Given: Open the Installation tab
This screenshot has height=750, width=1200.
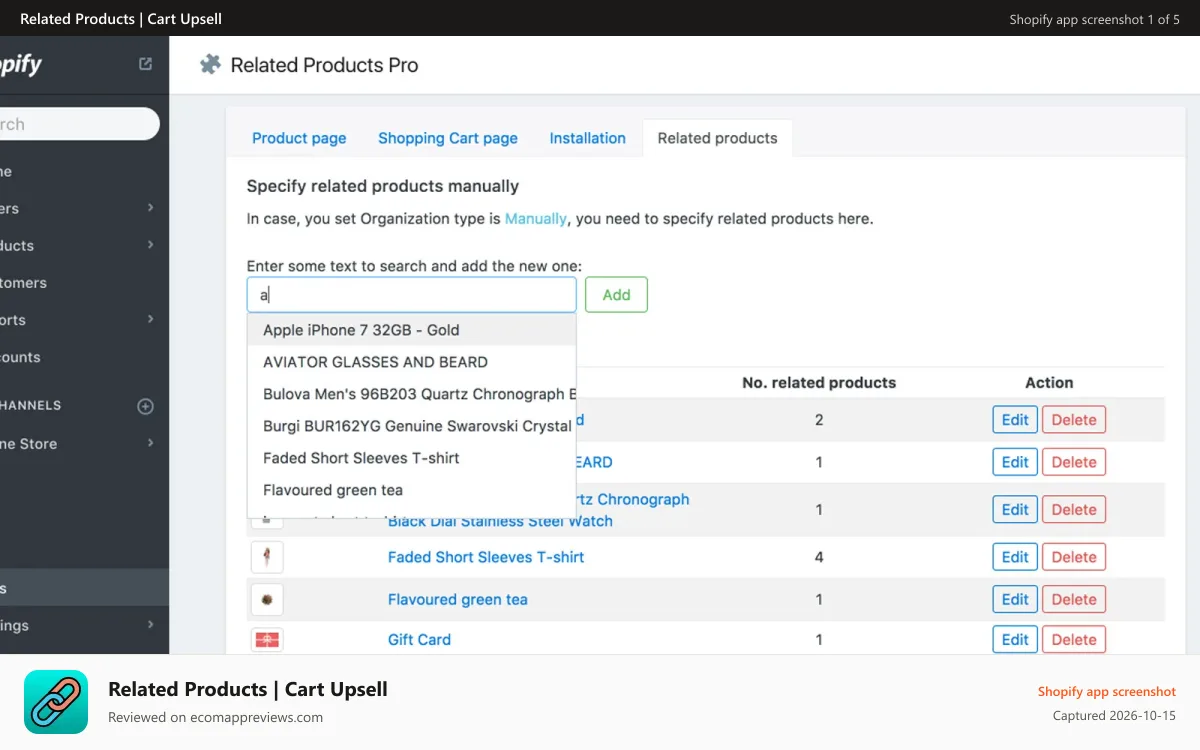Looking at the screenshot, I should [x=588, y=138].
